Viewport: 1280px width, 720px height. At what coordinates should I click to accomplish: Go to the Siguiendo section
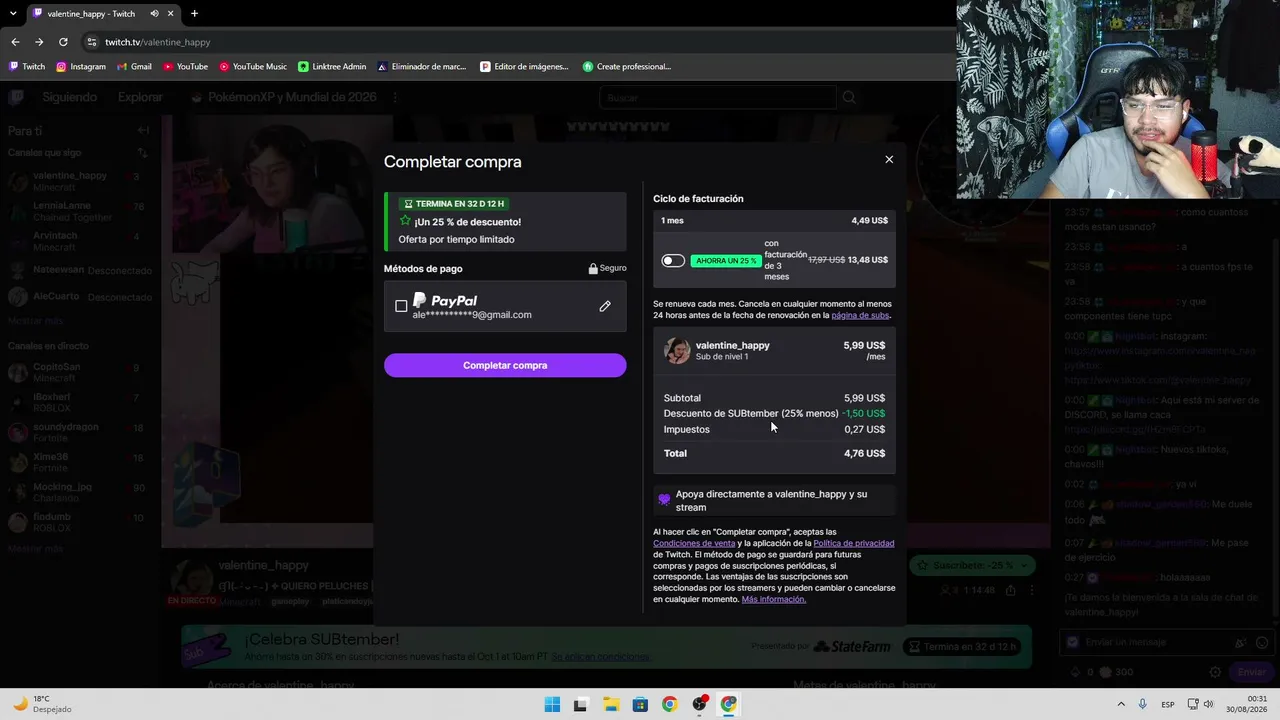[x=69, y=97]
